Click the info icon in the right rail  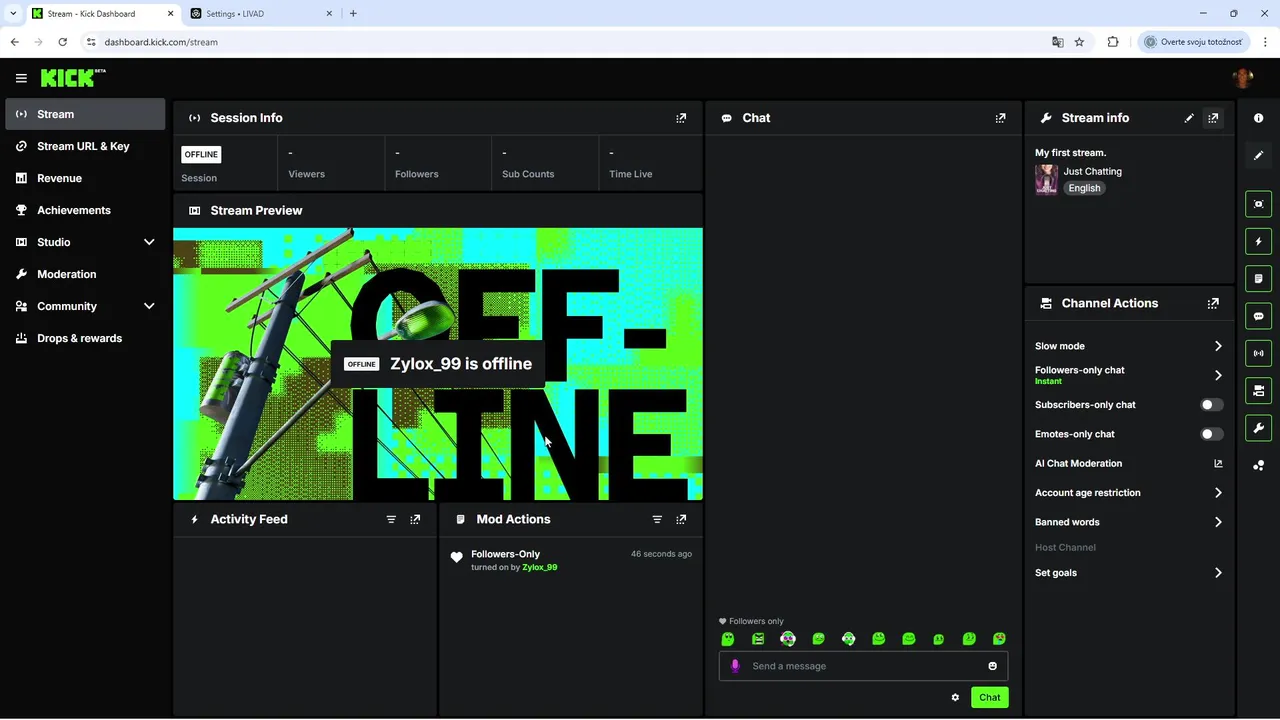pyautogui.click(x=1258, y=118)
